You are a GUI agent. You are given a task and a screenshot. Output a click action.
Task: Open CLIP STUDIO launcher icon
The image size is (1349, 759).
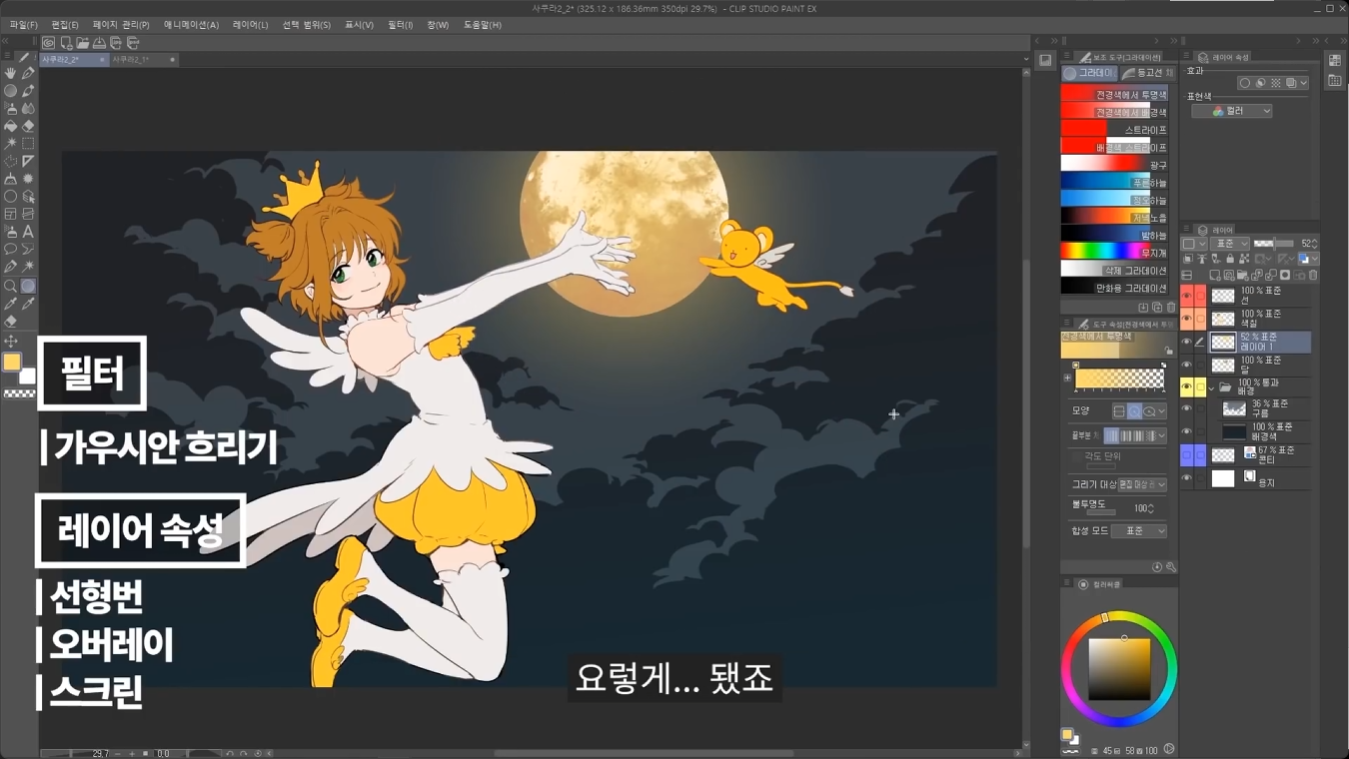point(48,43)
